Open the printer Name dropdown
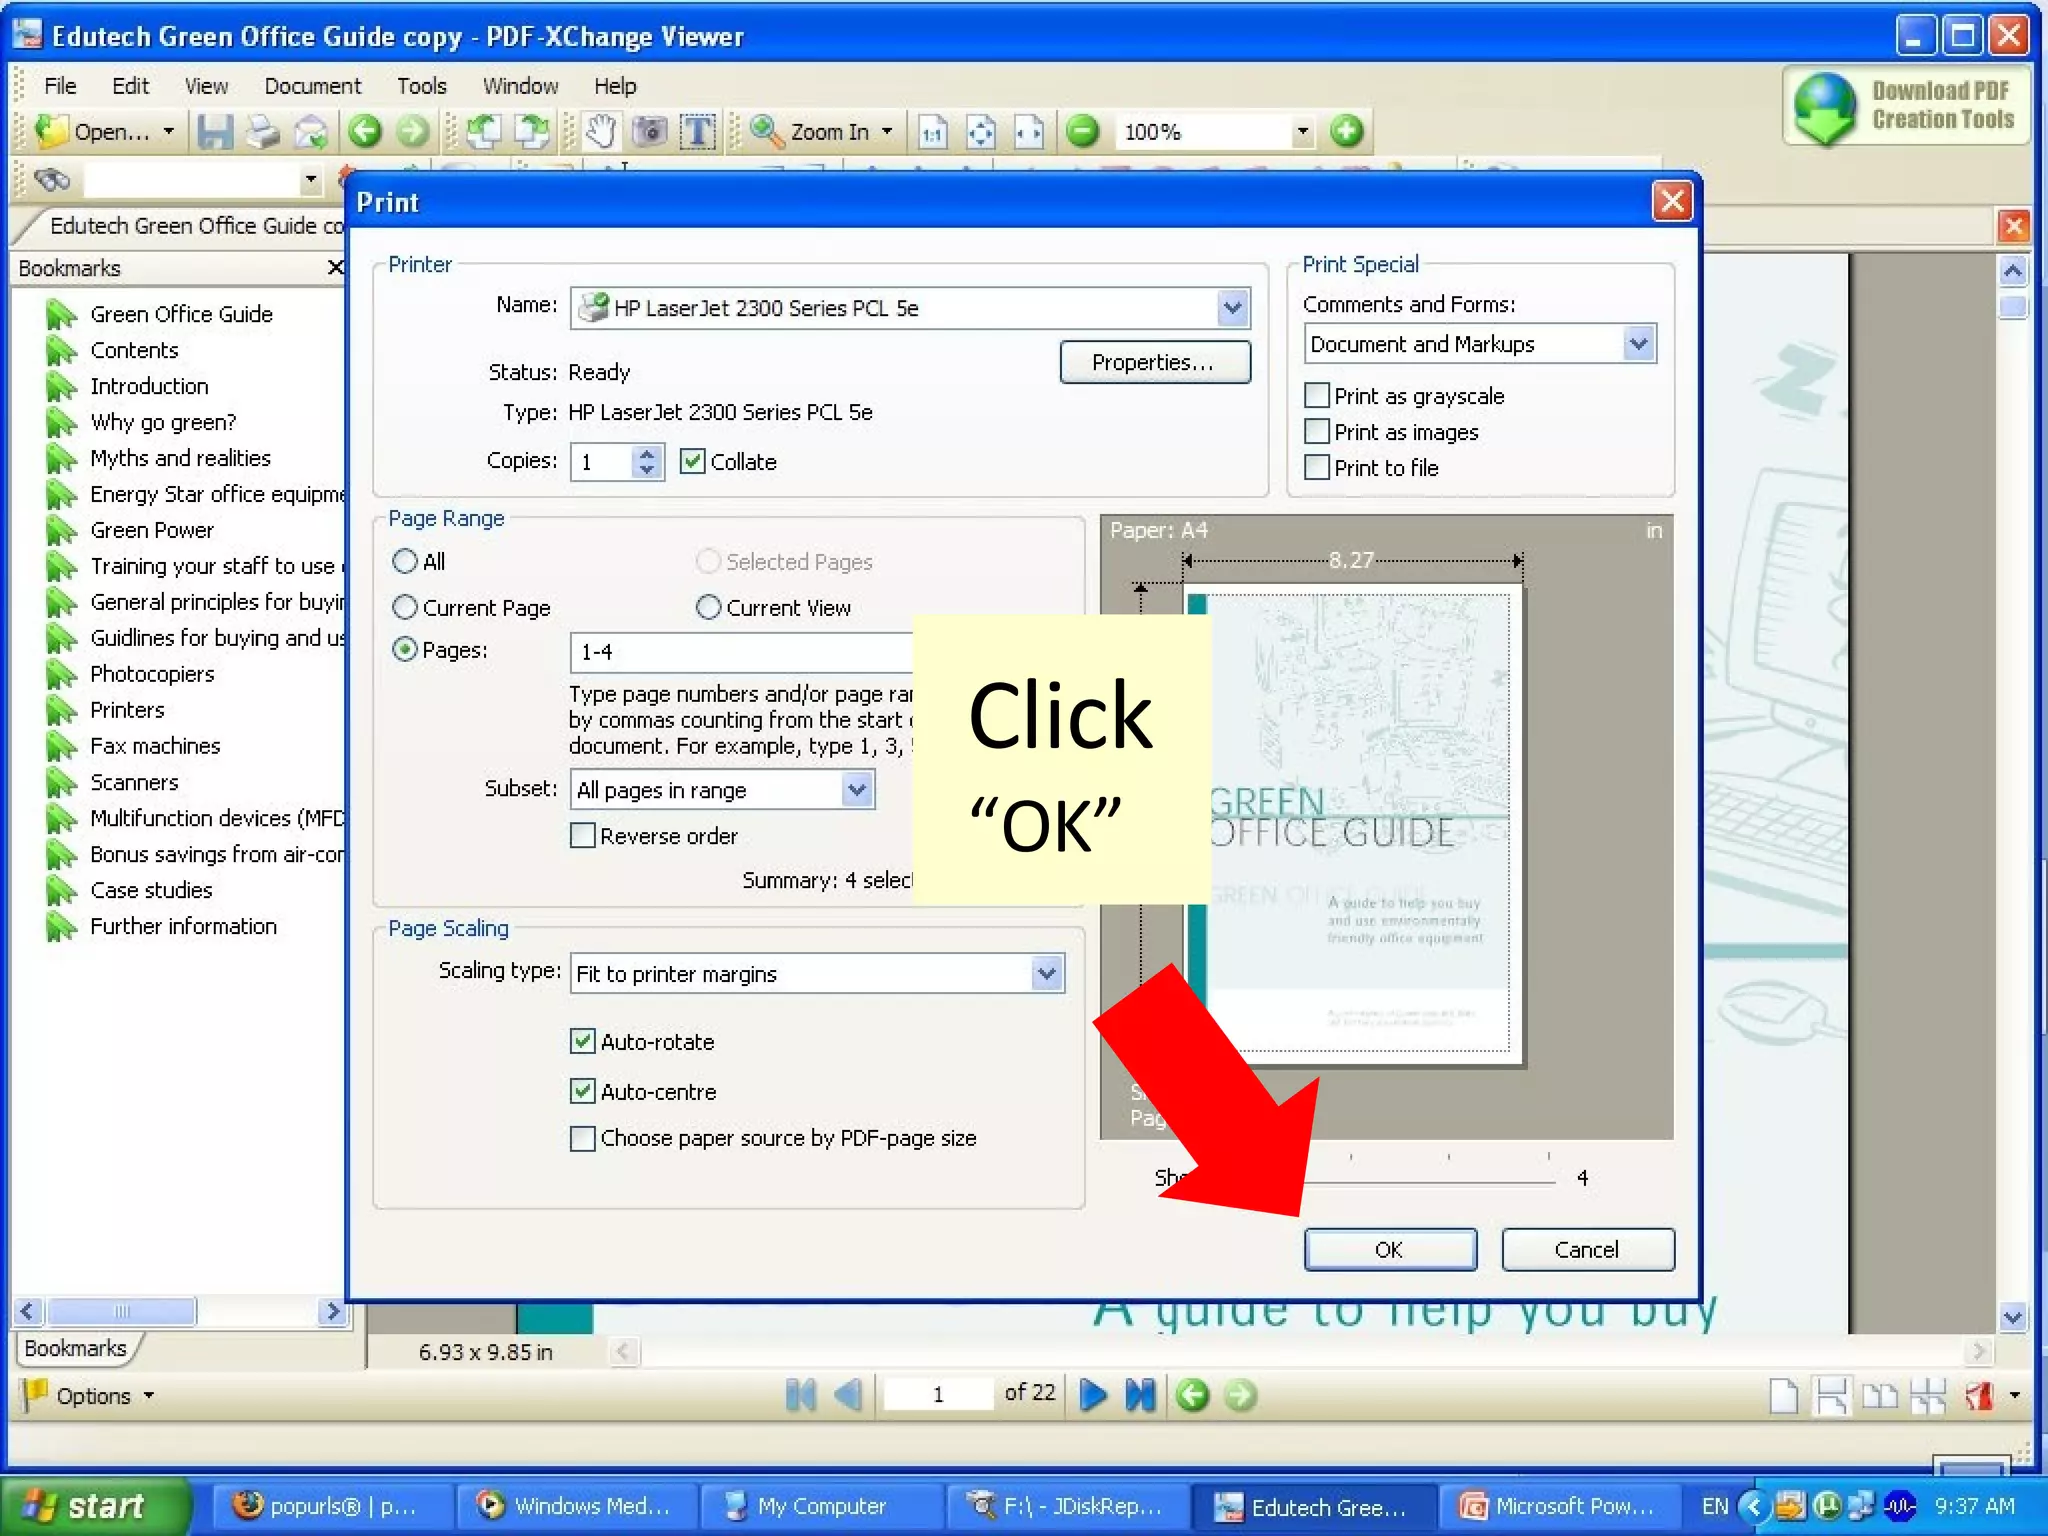Screen dimensions: 2048x1536 [1233, 308]
